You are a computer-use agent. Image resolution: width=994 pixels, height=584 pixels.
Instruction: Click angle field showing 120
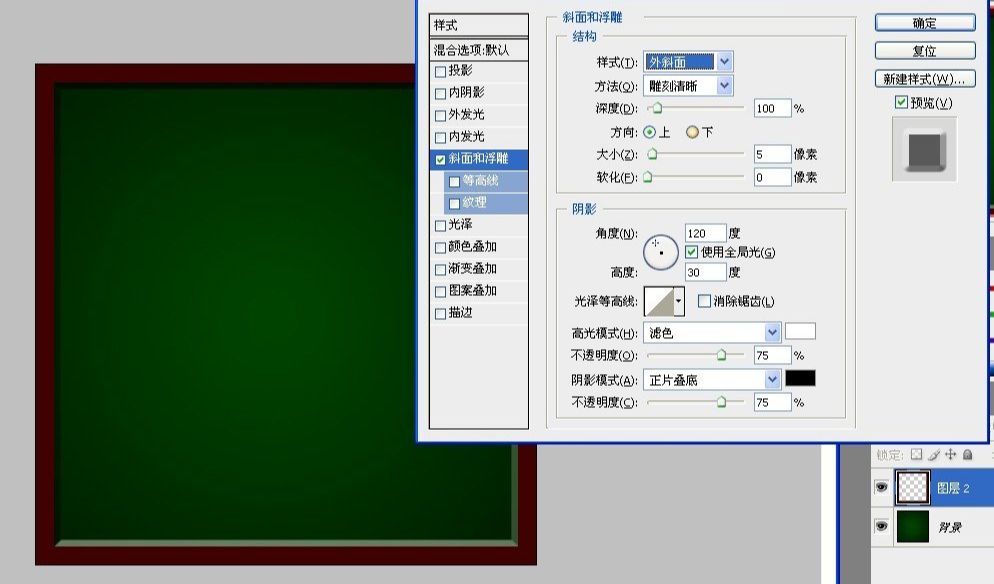coord(705,233)
